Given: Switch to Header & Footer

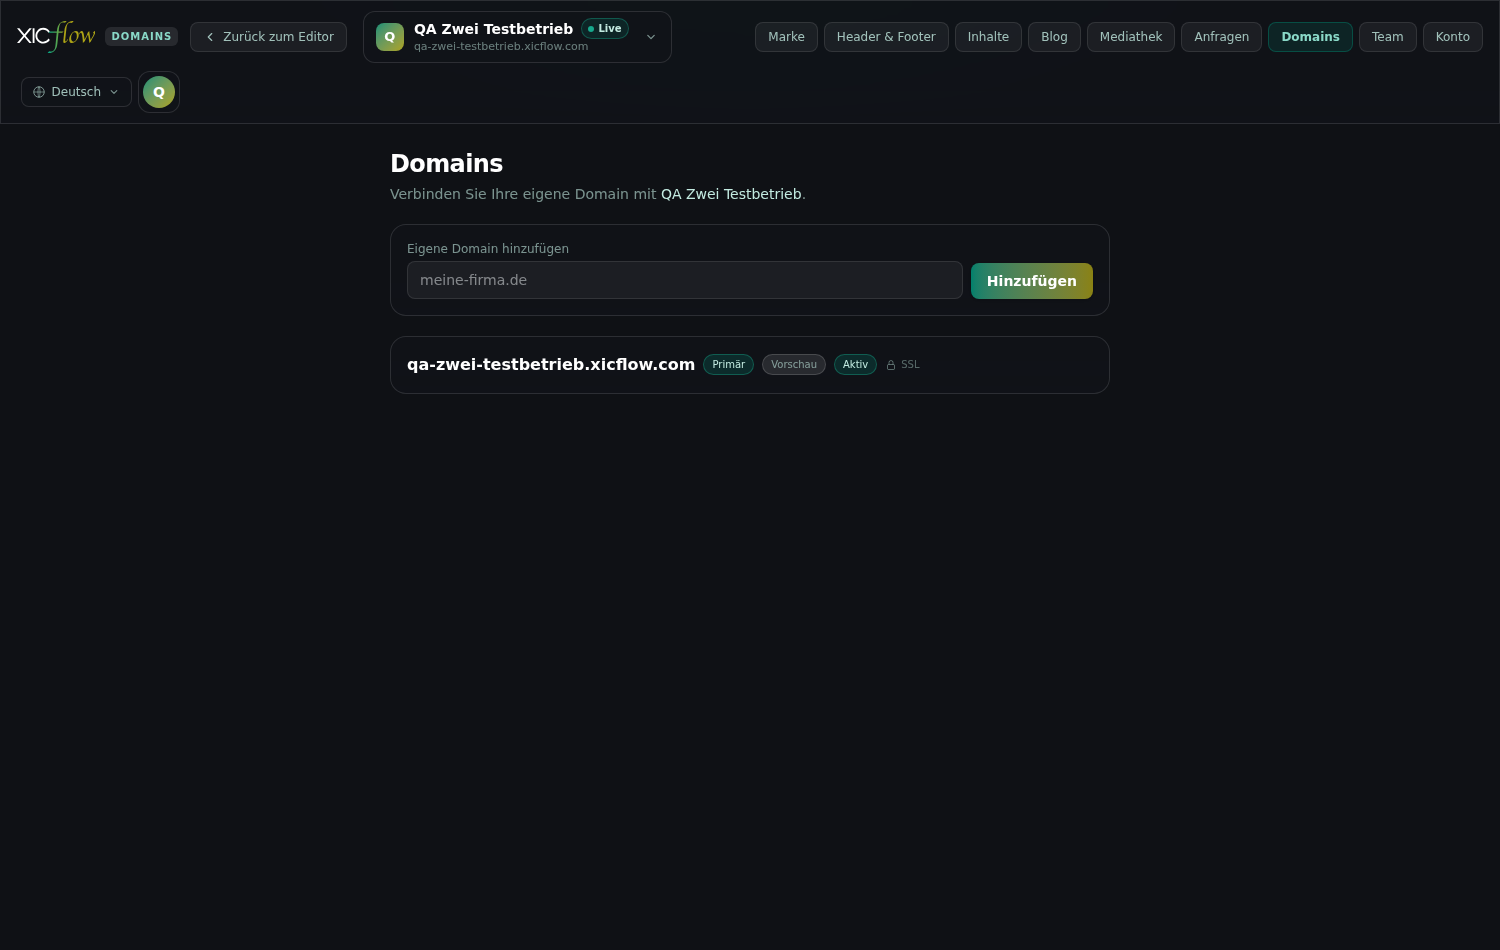Looking at the screenshot, I should [x=886, y=37].
